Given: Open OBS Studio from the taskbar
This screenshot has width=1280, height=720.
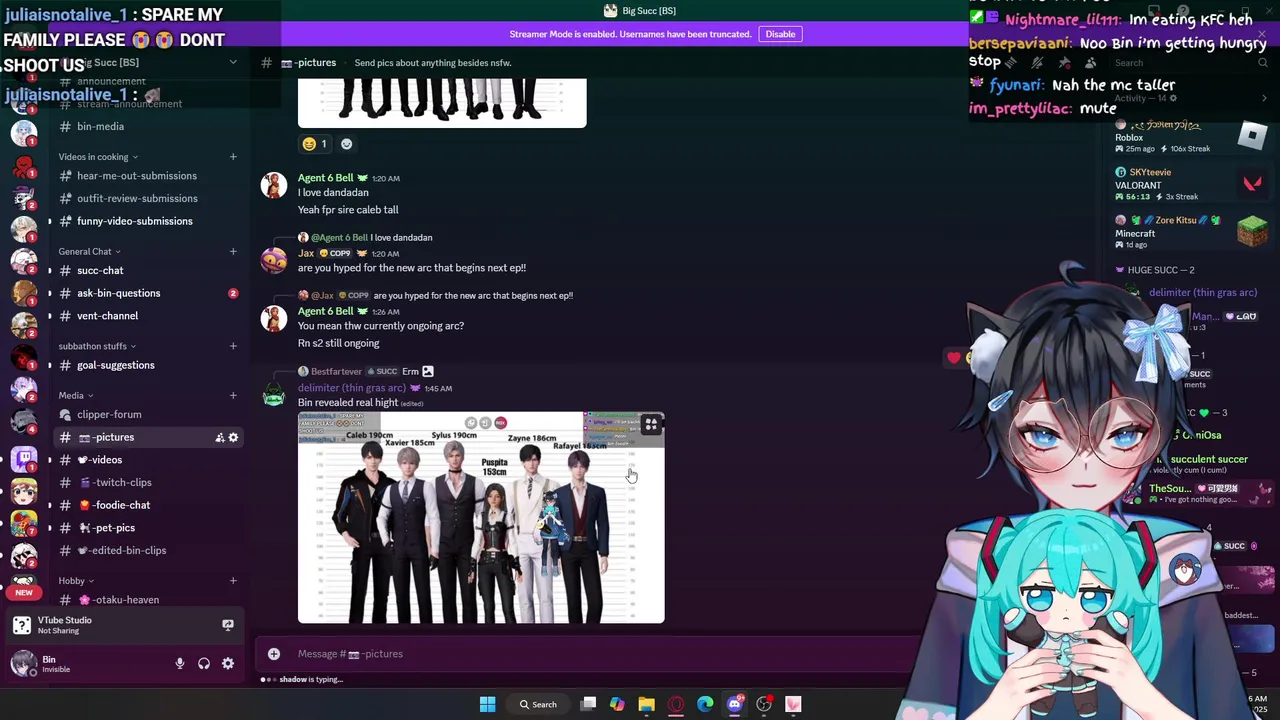Looking at the screenshot, I should 764,704.
